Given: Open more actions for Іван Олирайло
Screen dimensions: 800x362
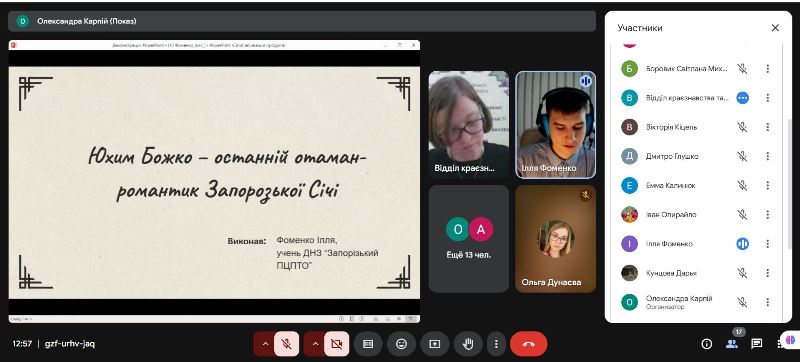Looking at the screenshot, I should coord(767,215).
